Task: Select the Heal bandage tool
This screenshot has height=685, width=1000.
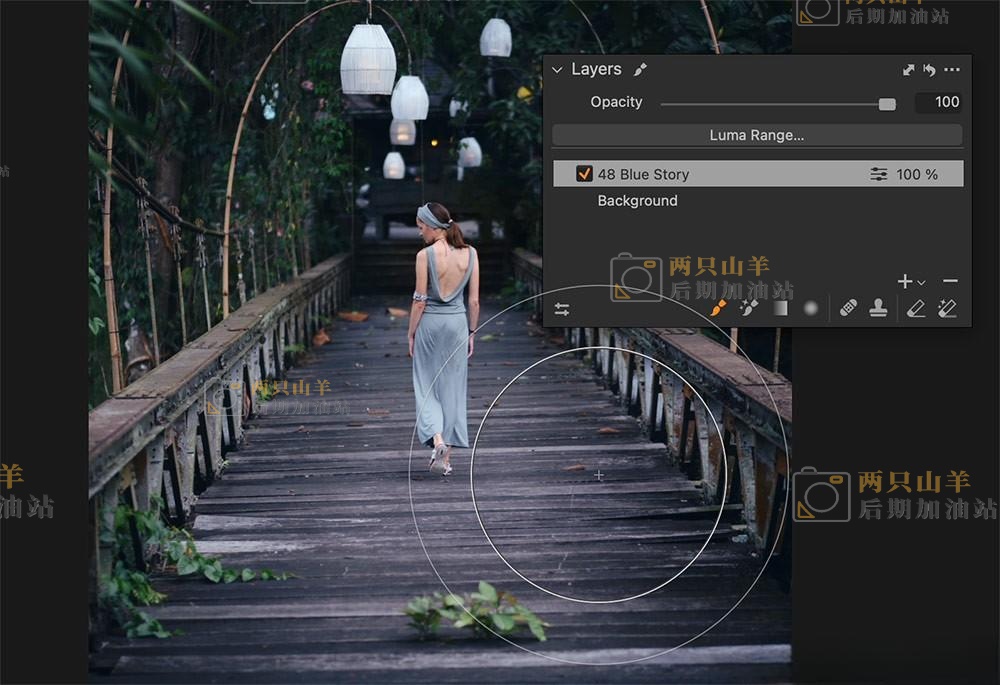Action: (x=848, y=309)
